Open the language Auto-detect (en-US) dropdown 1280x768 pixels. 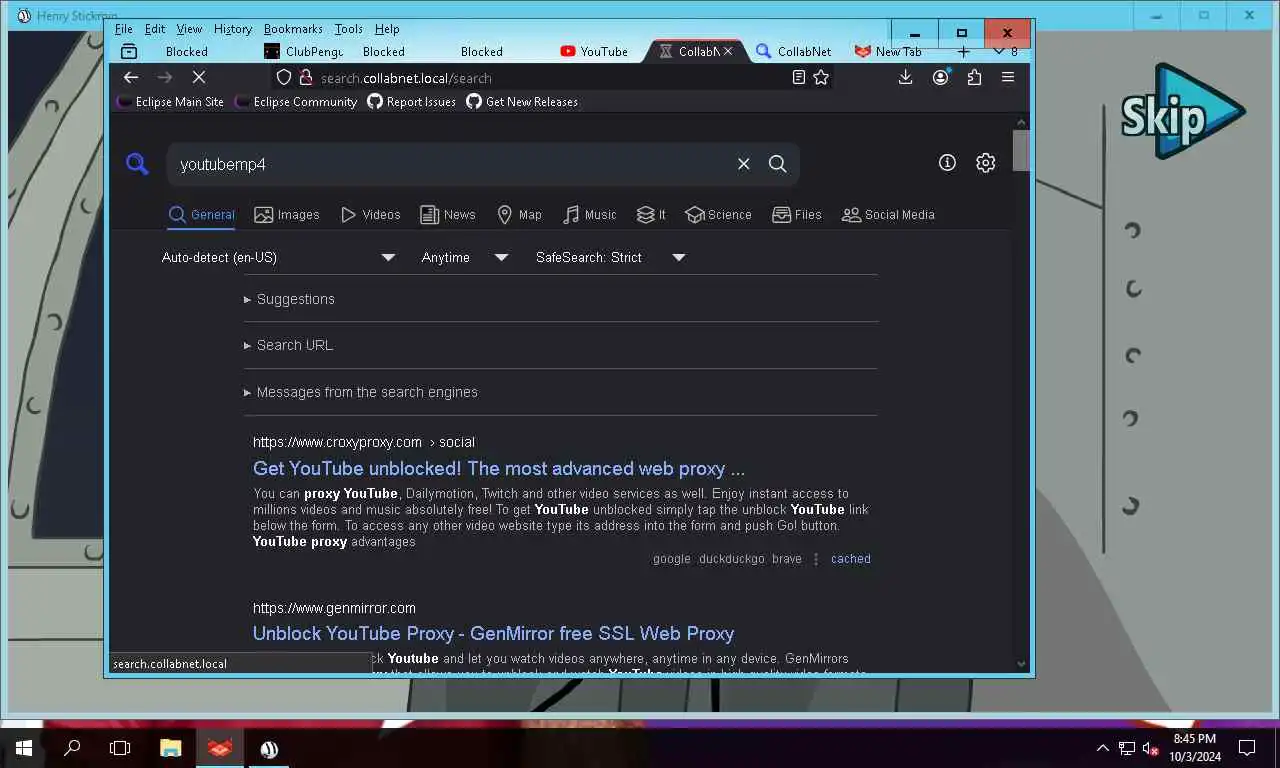coord(278,257)
